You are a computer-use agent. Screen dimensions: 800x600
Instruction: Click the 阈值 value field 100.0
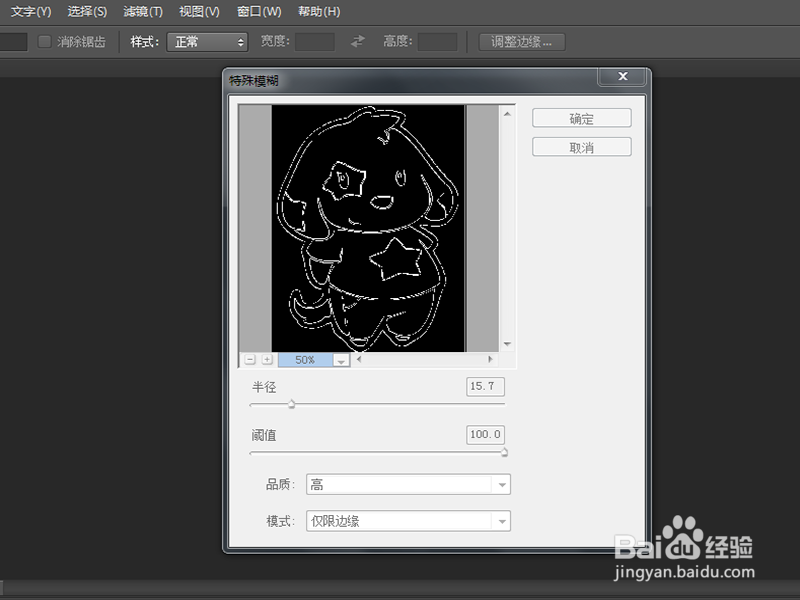pos(485,435)
